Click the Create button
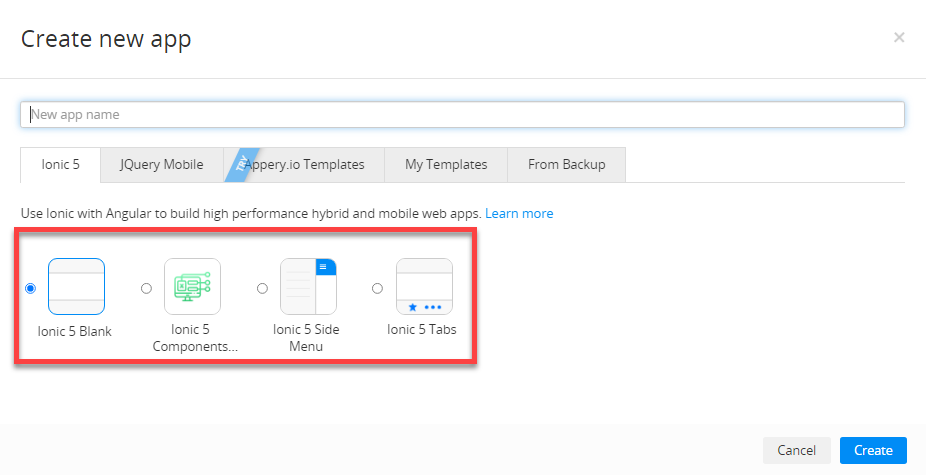Screen dimensions: 926x475 tap(873, 450)
